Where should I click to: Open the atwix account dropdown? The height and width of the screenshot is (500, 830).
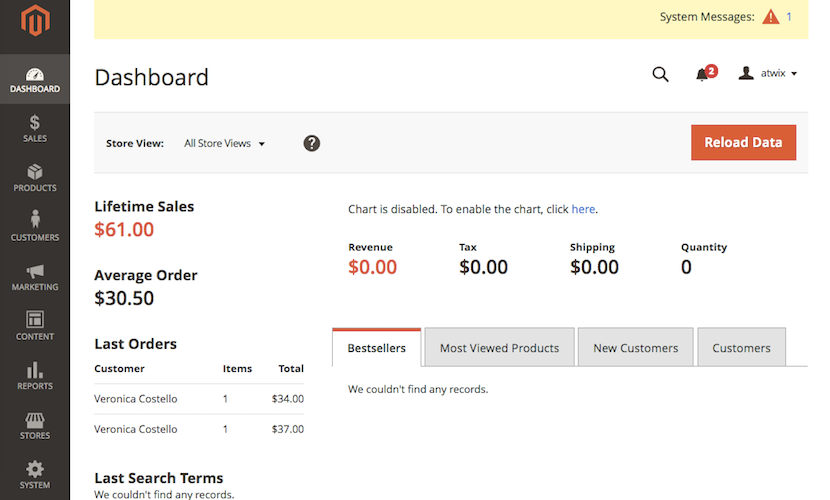[768, 73]
